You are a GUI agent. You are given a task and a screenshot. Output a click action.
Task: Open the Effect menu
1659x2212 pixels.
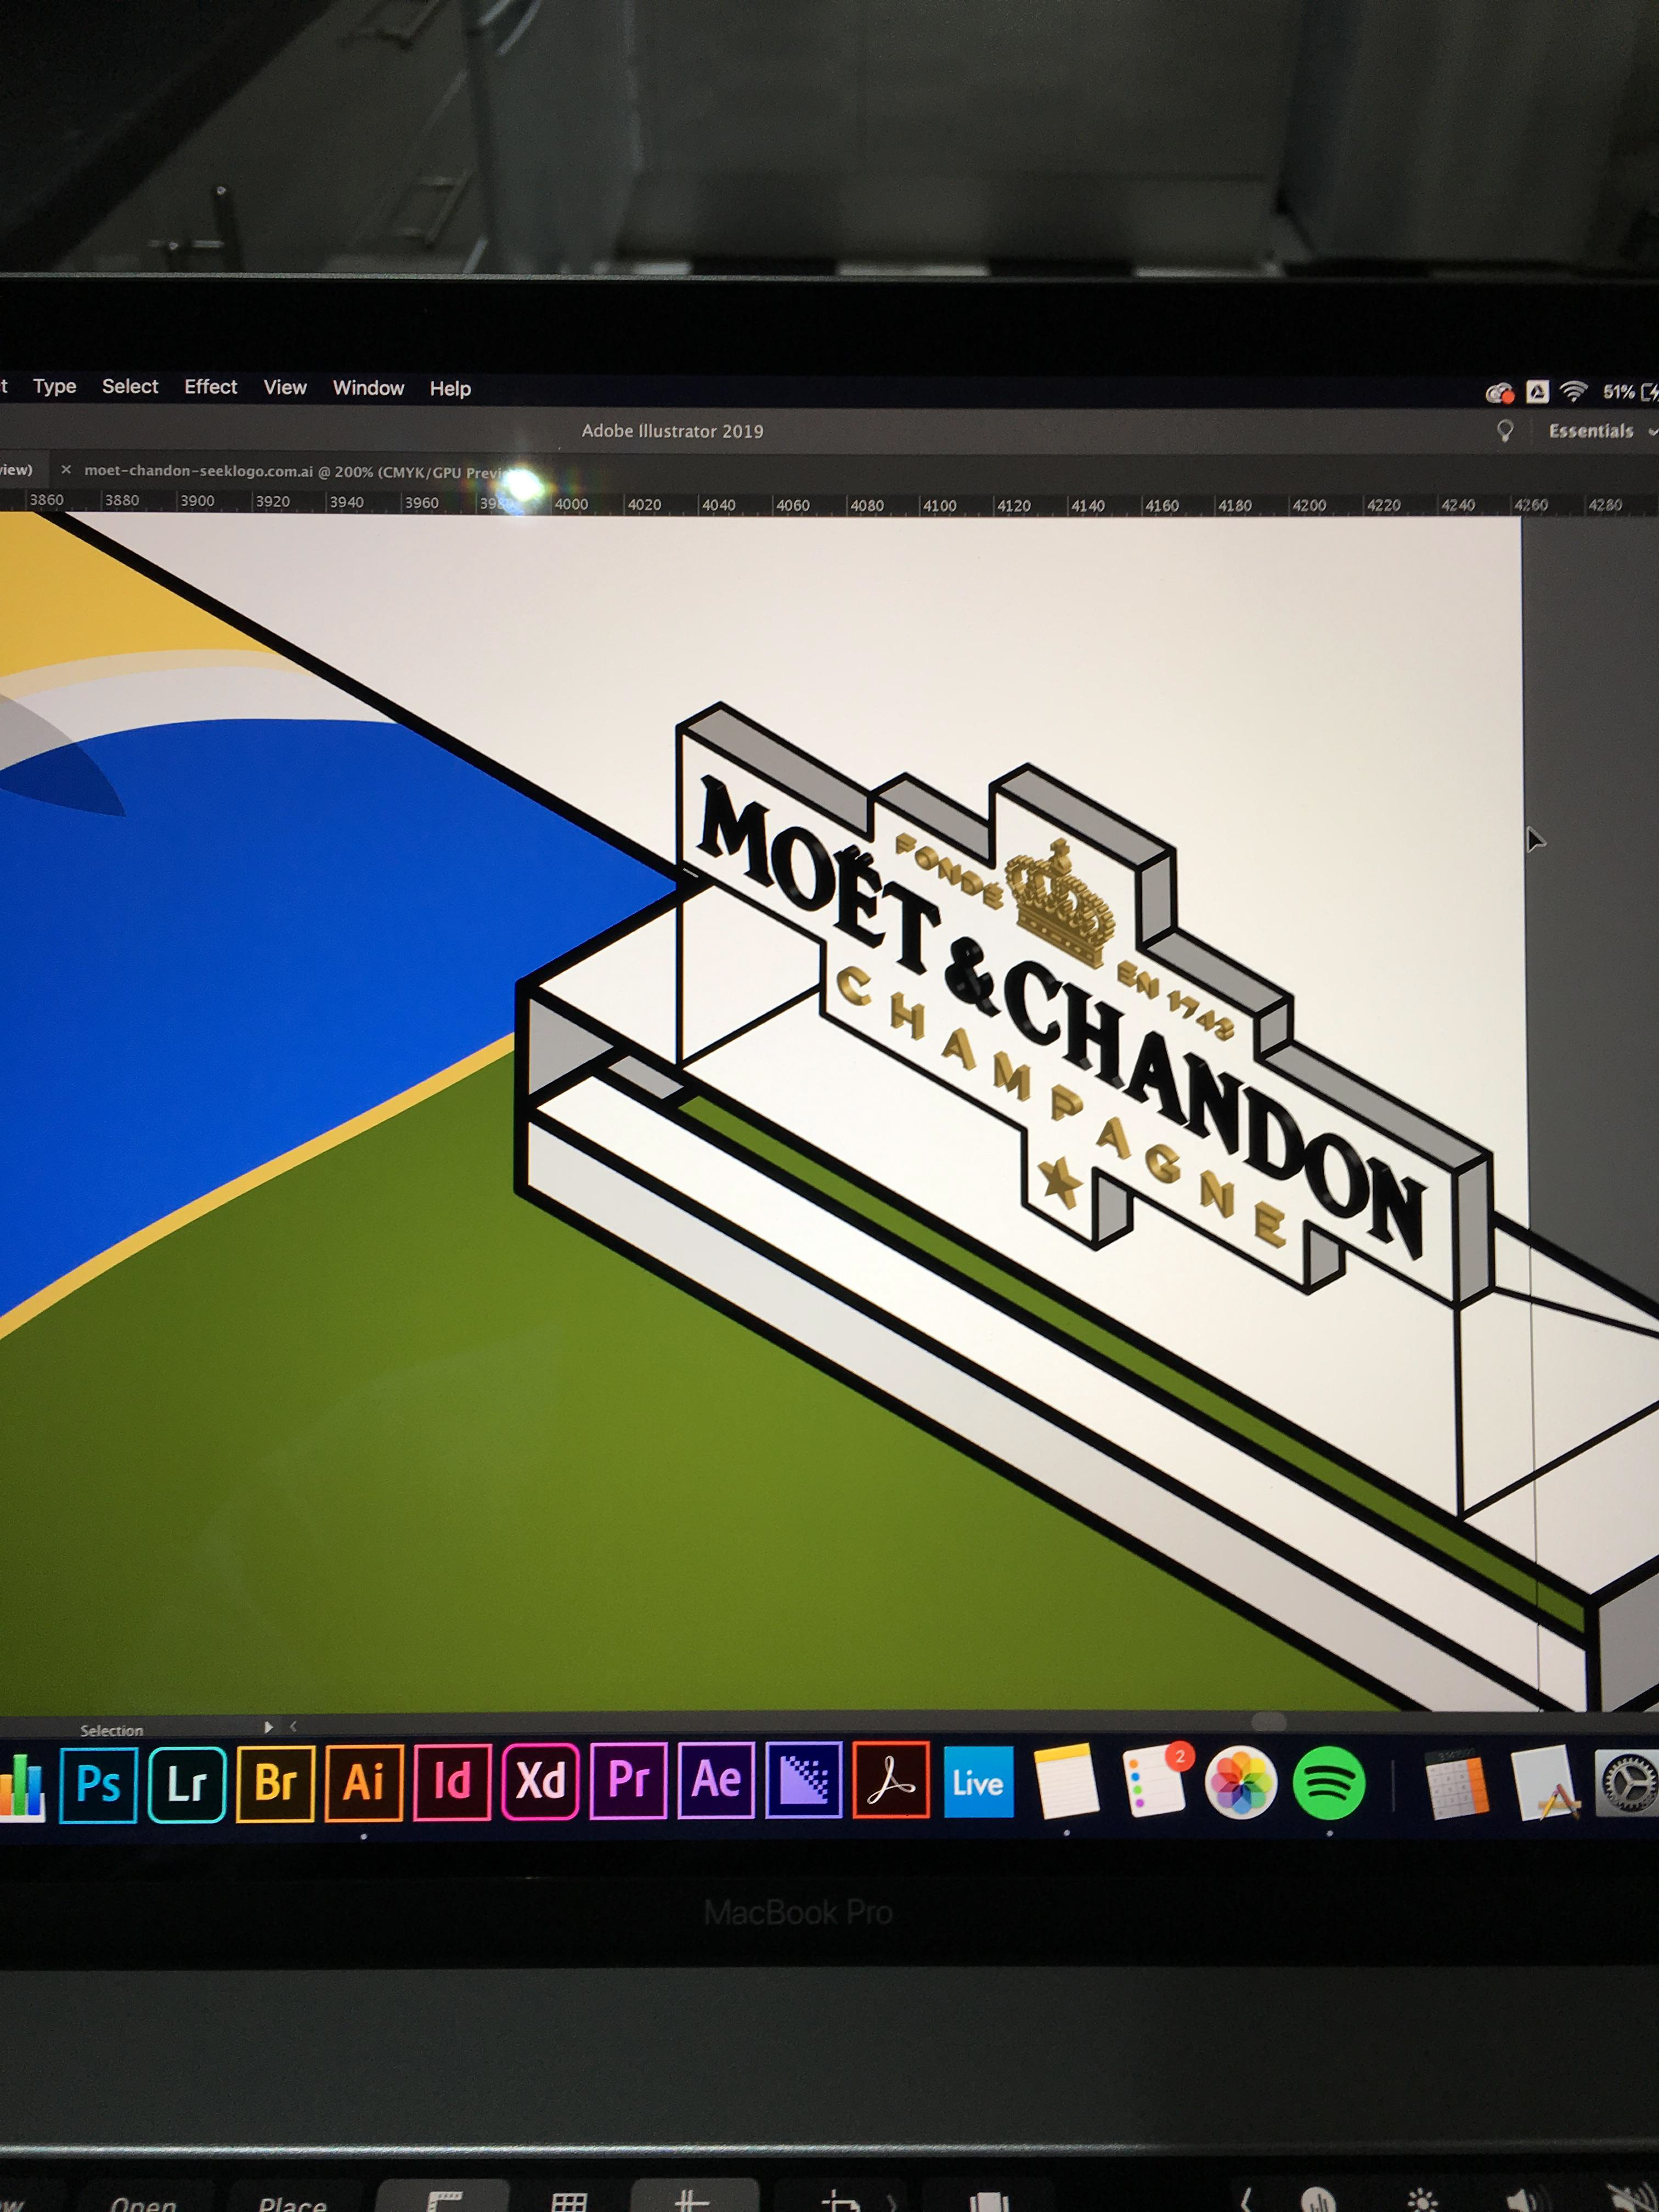click(x=210, y=387)
